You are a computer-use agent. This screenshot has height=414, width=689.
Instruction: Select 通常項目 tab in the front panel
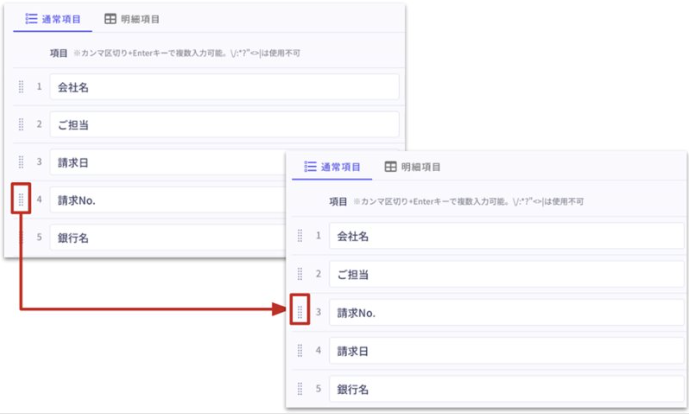point(331,167)
